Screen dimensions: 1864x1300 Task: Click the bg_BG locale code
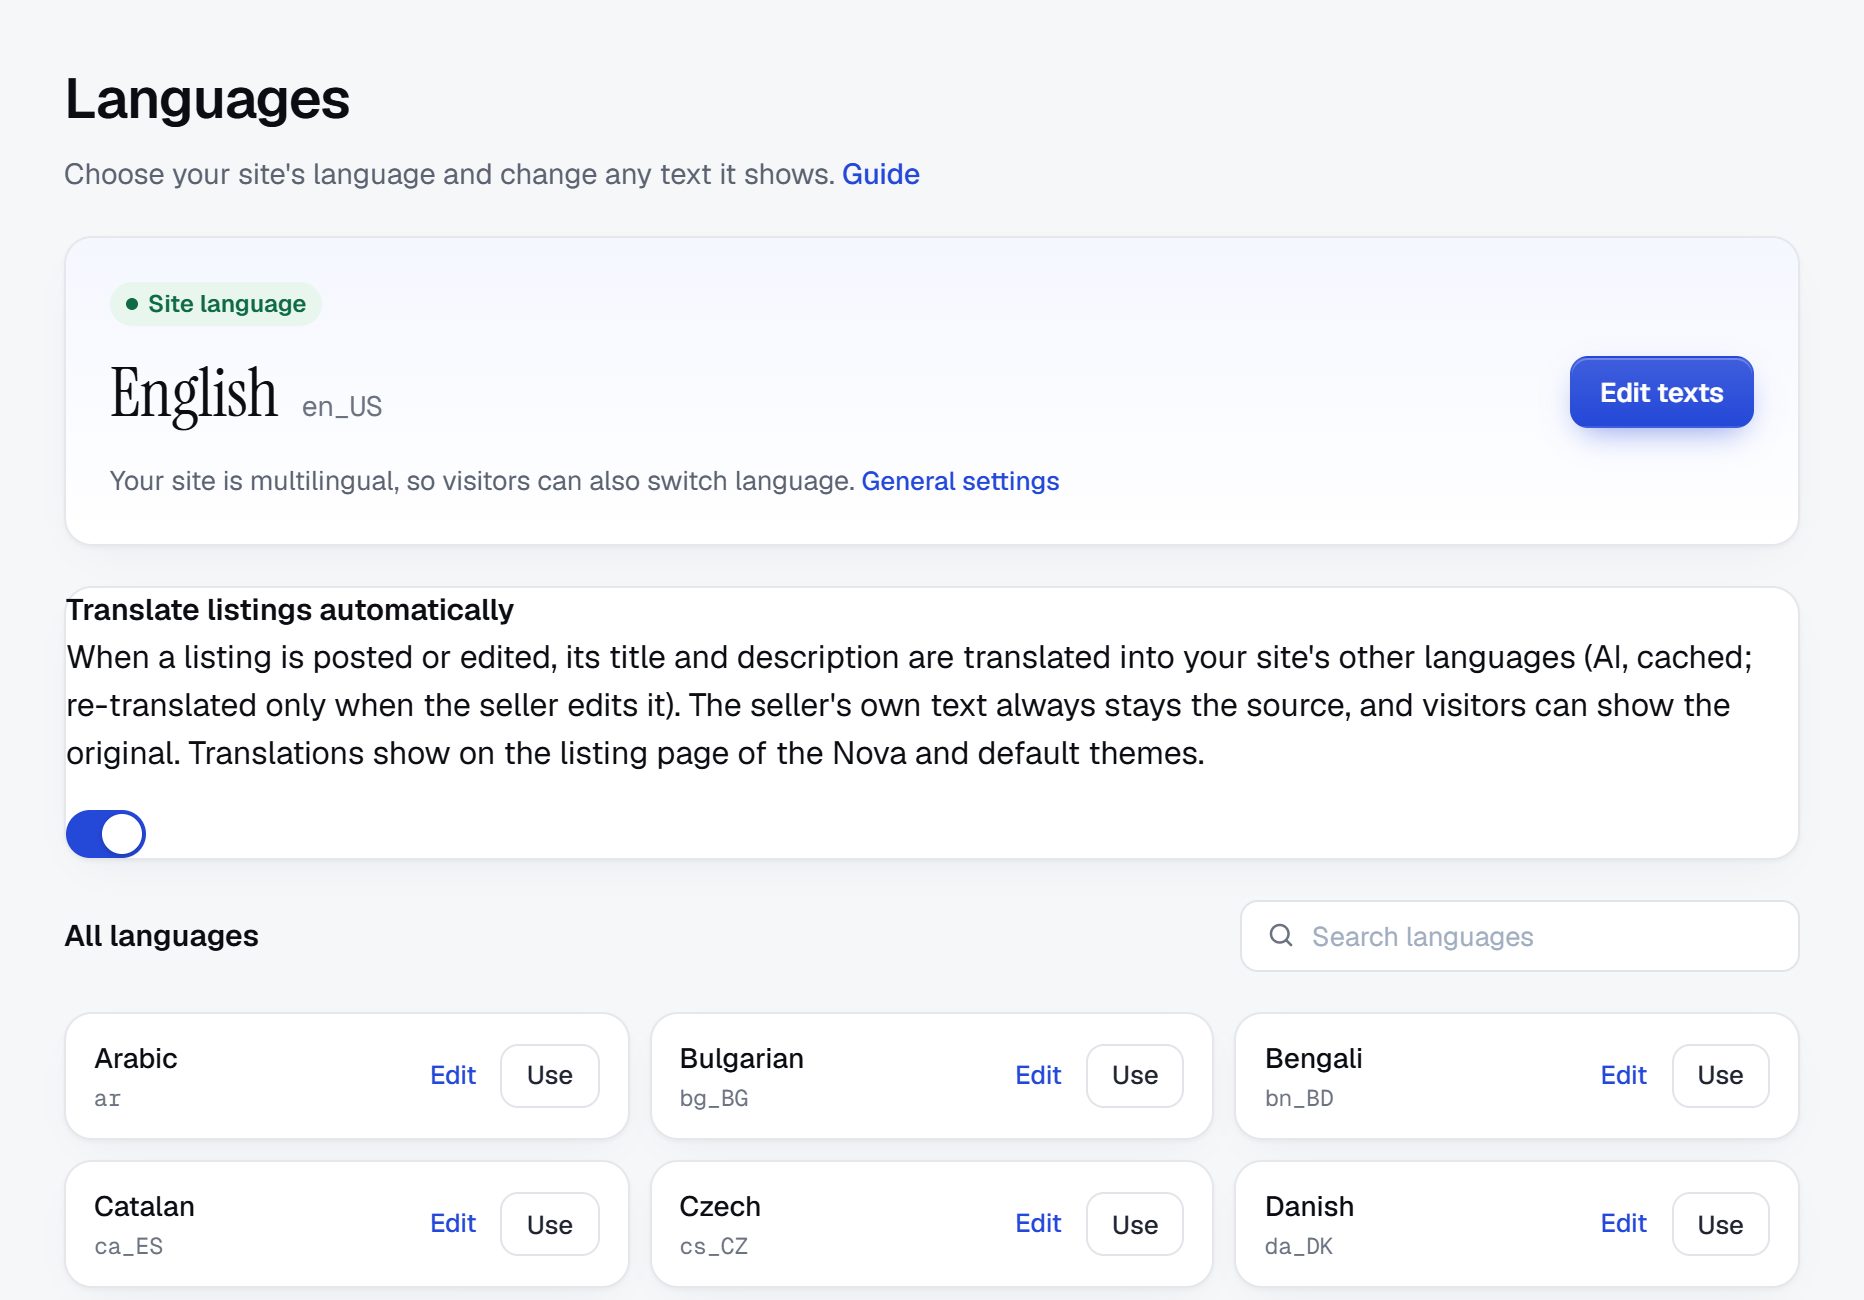(714, 1098)
